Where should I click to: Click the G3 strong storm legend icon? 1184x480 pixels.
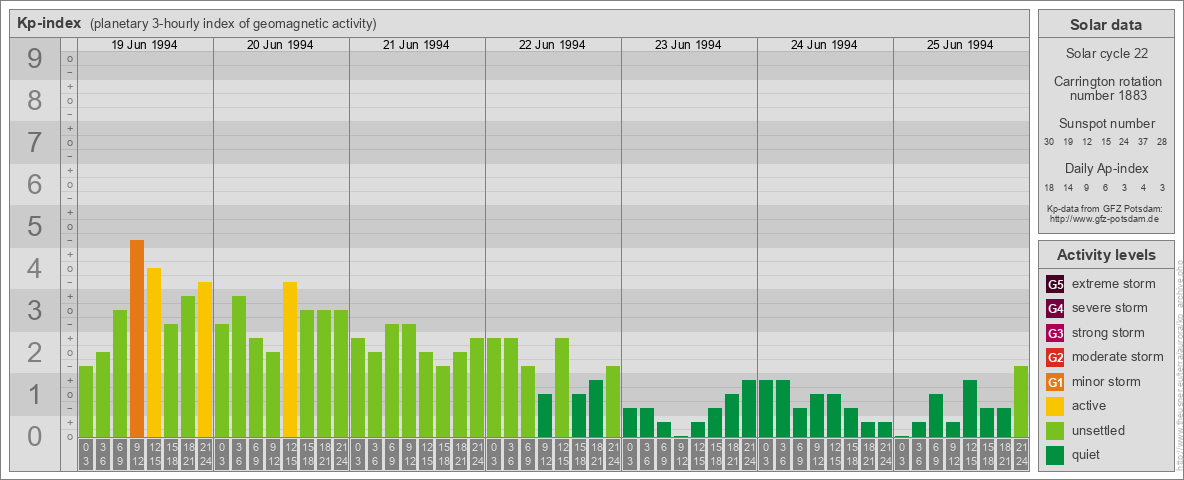pos(1056,333)
